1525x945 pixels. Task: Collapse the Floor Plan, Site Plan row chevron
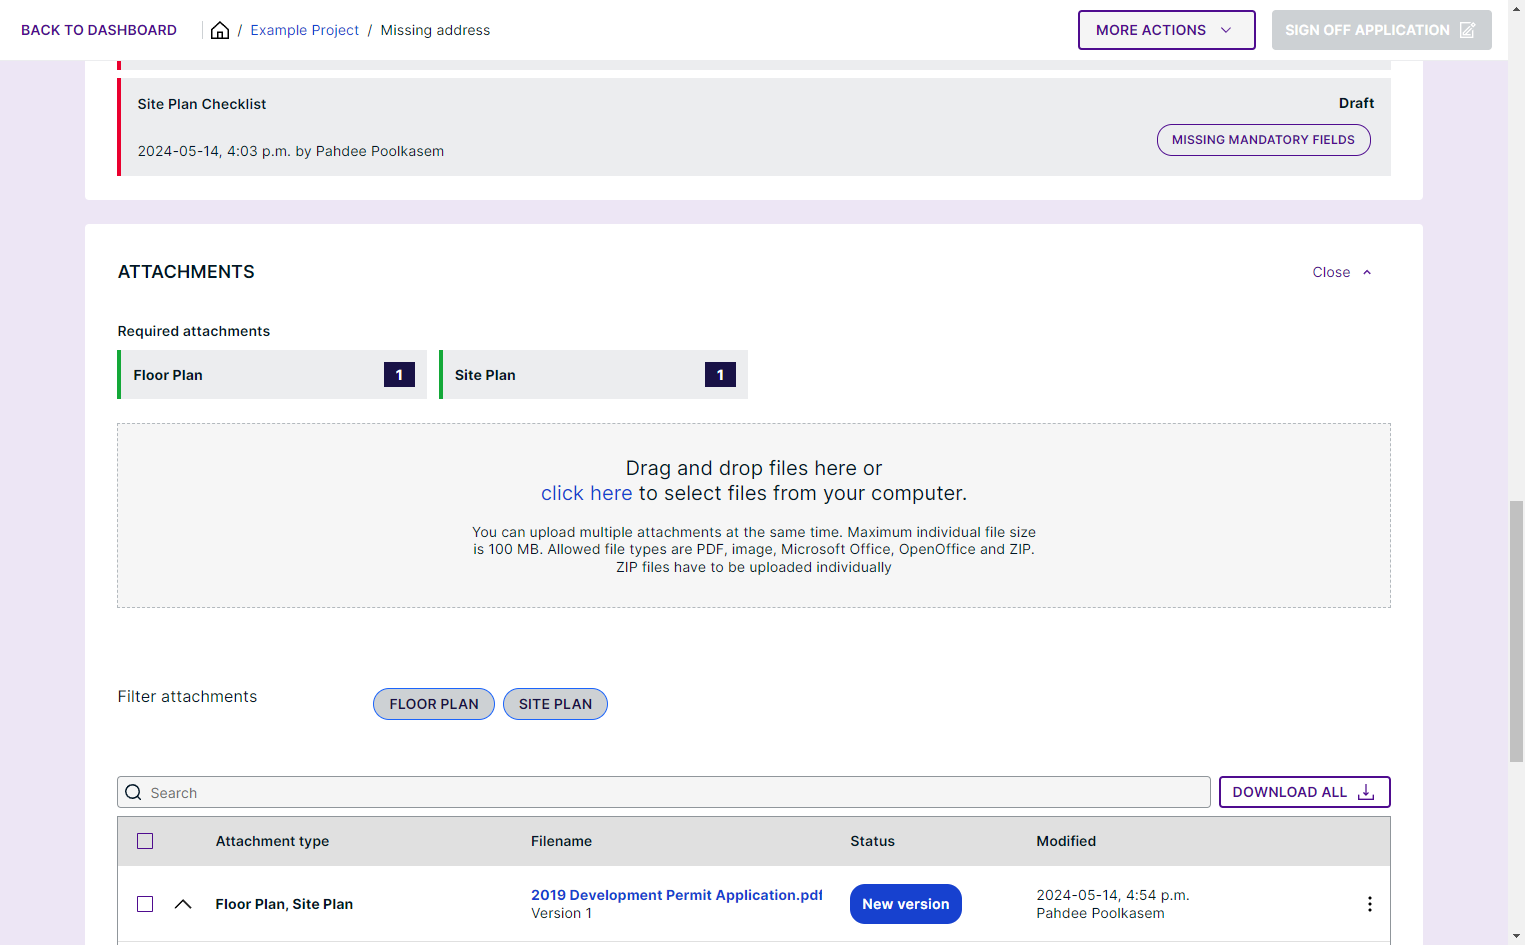tap(183, 904)
